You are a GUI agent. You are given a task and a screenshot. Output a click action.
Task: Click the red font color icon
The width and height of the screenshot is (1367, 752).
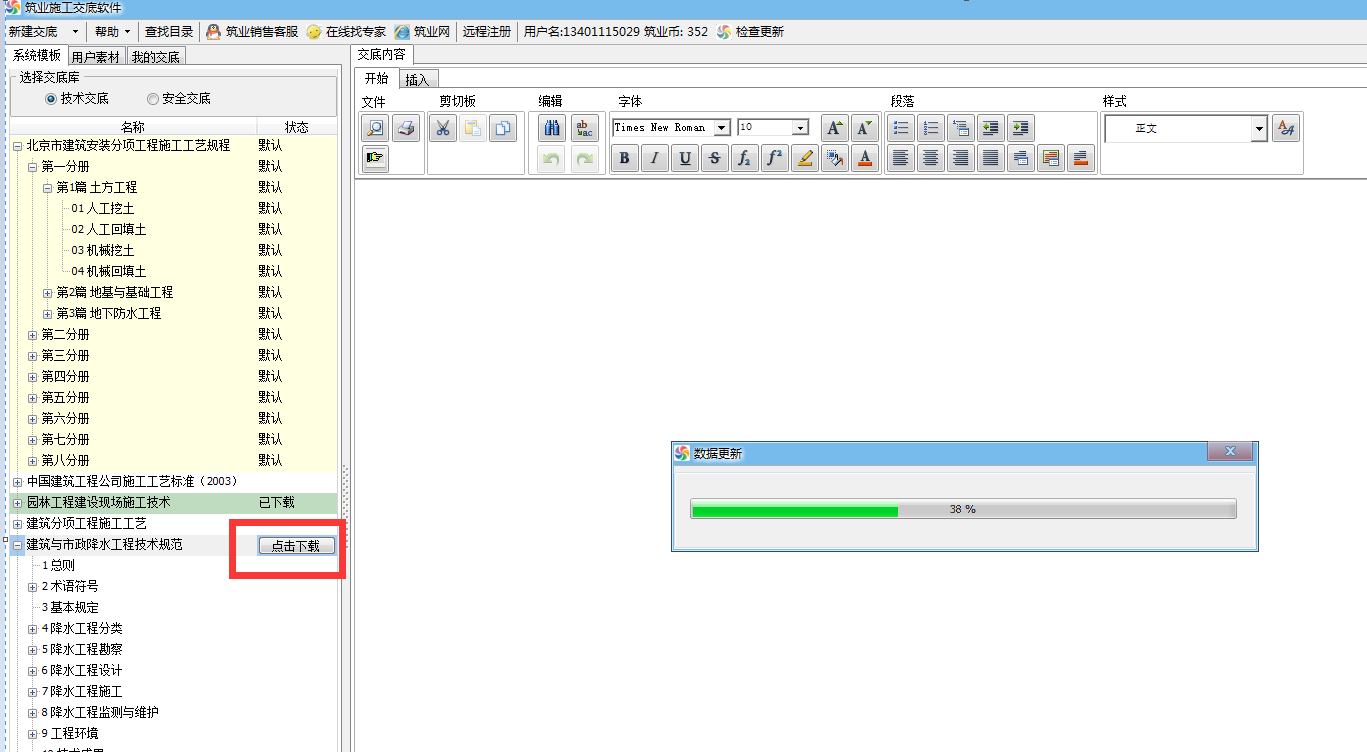coord(865,158)
